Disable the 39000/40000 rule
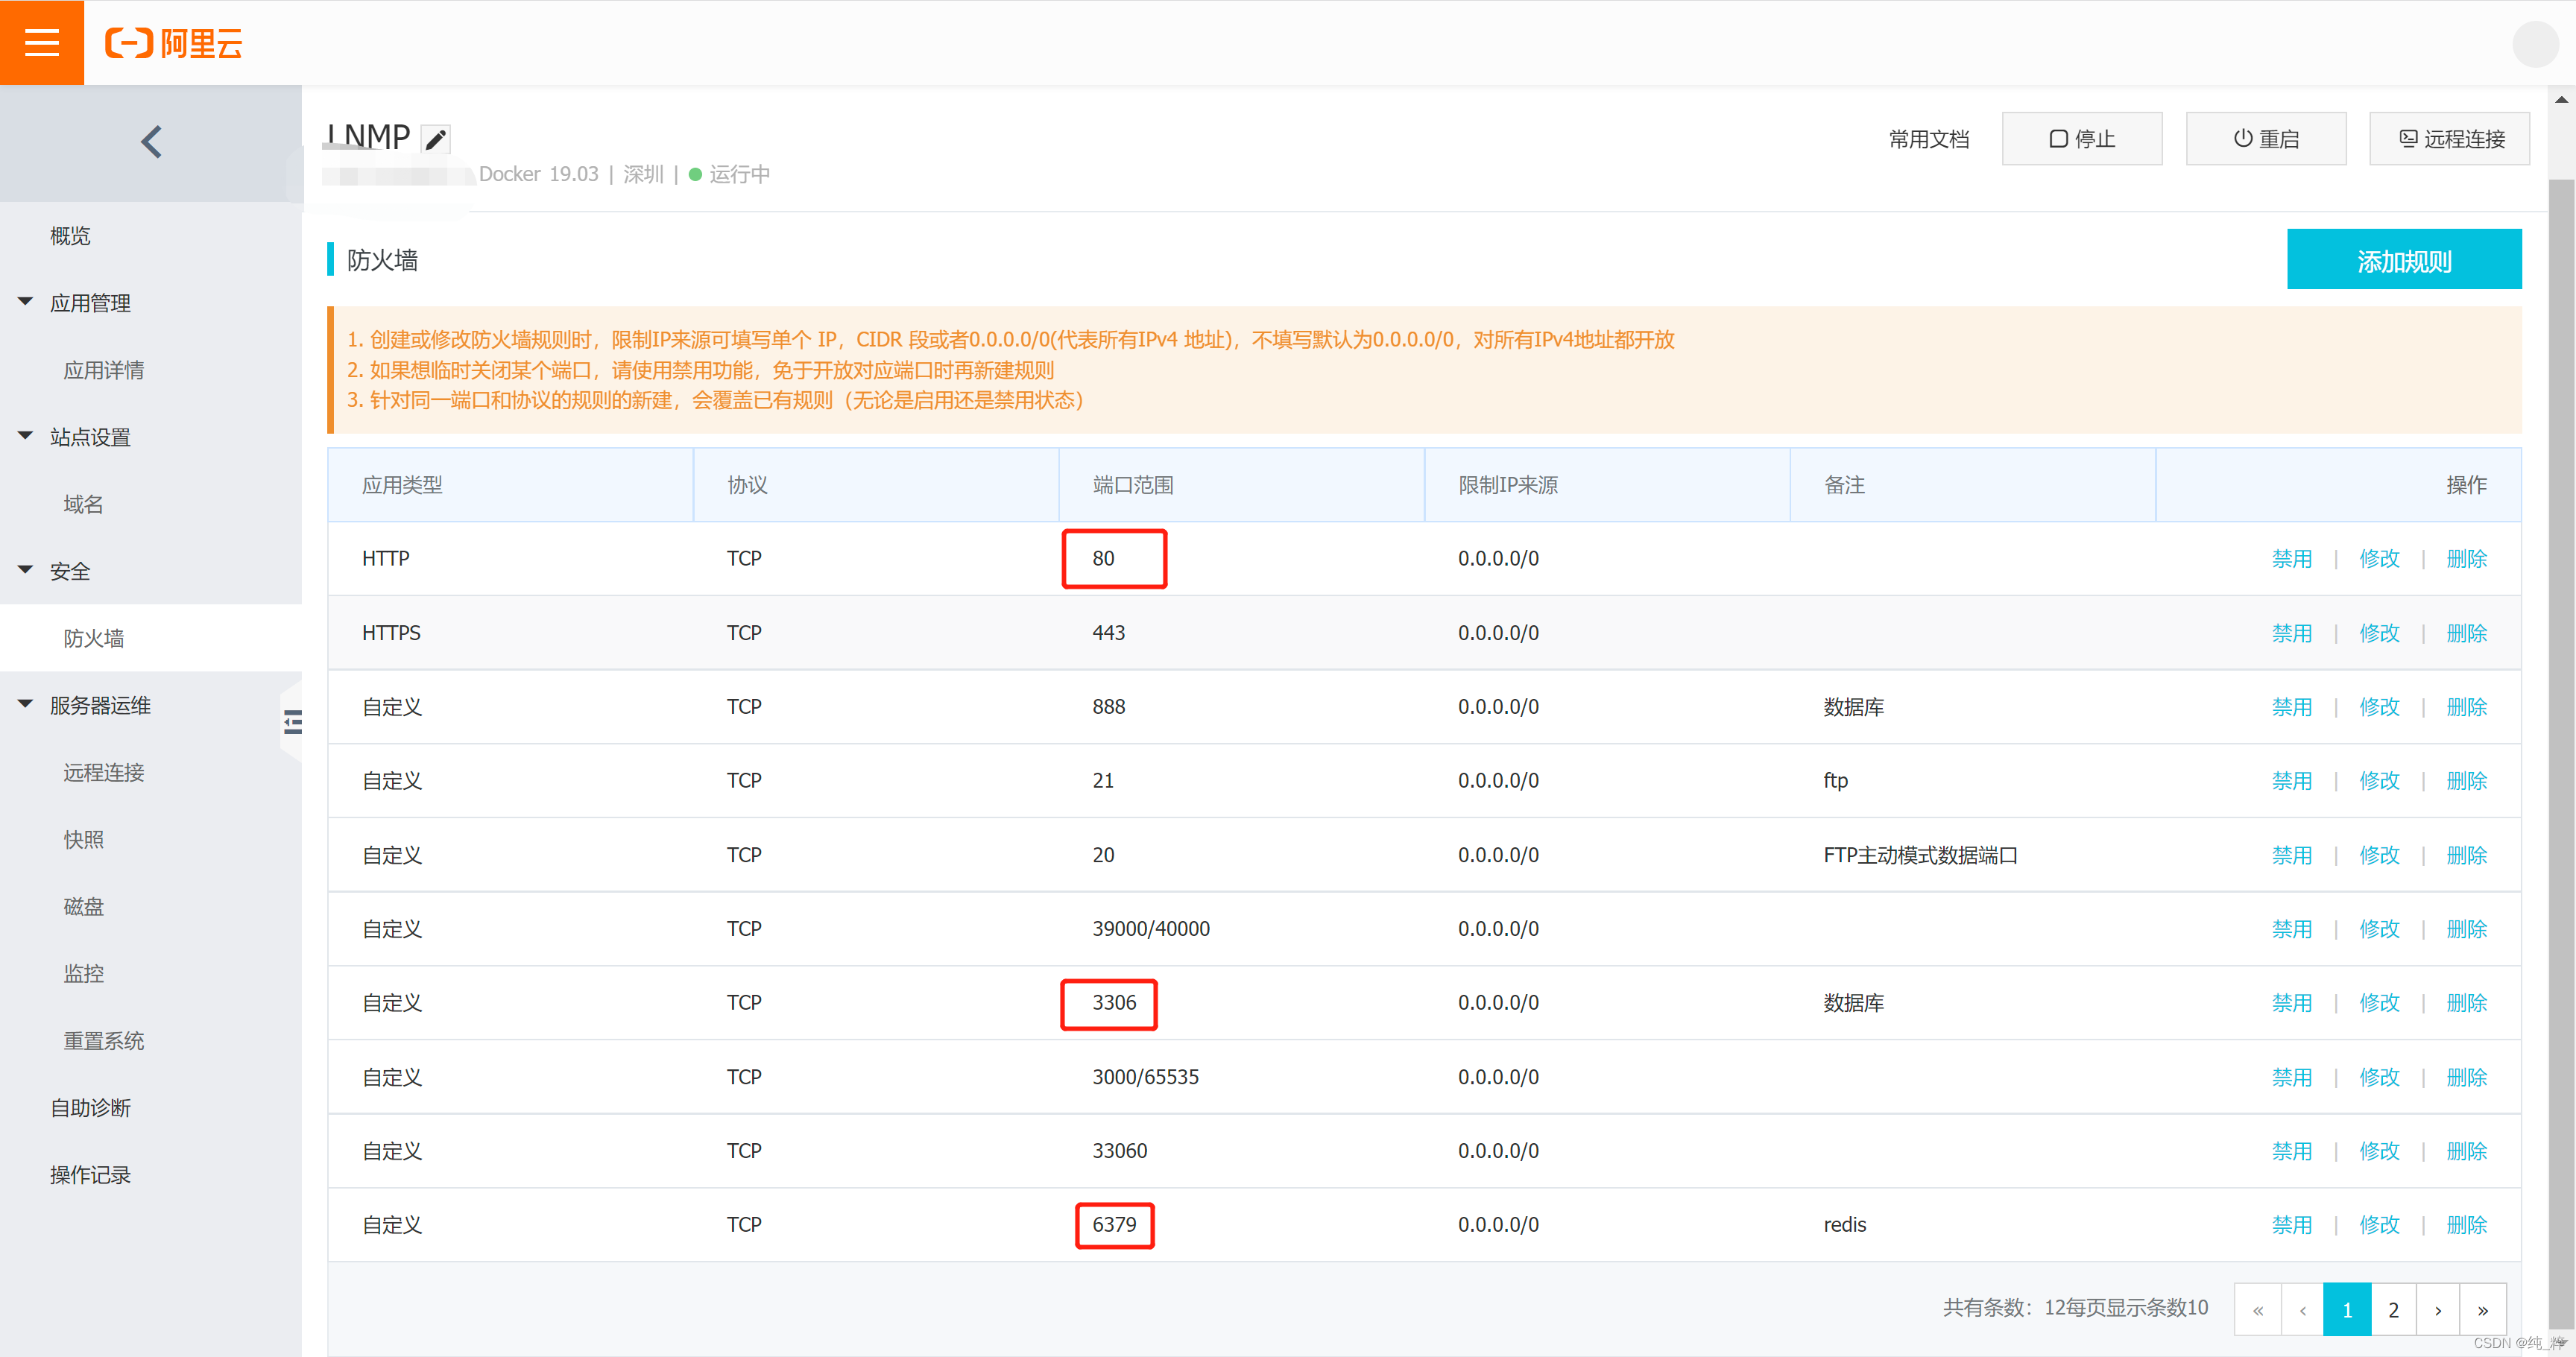The image size is (2576, 1357). tap(2292, 928)
